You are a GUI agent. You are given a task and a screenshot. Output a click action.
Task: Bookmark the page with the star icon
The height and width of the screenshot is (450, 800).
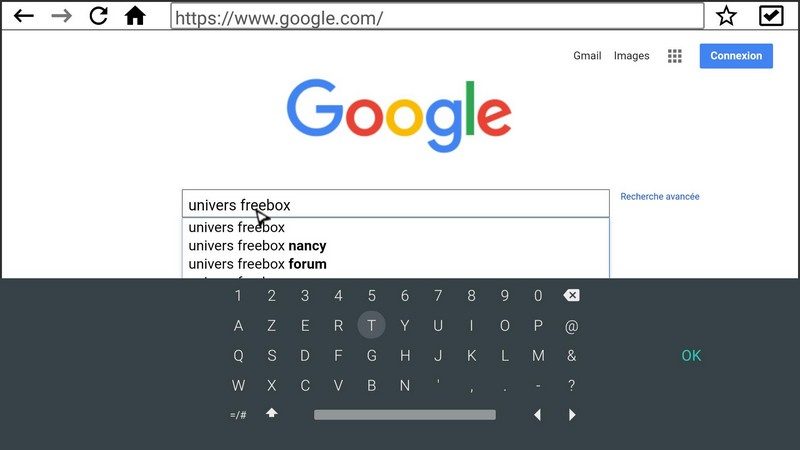tap(726, 16)
